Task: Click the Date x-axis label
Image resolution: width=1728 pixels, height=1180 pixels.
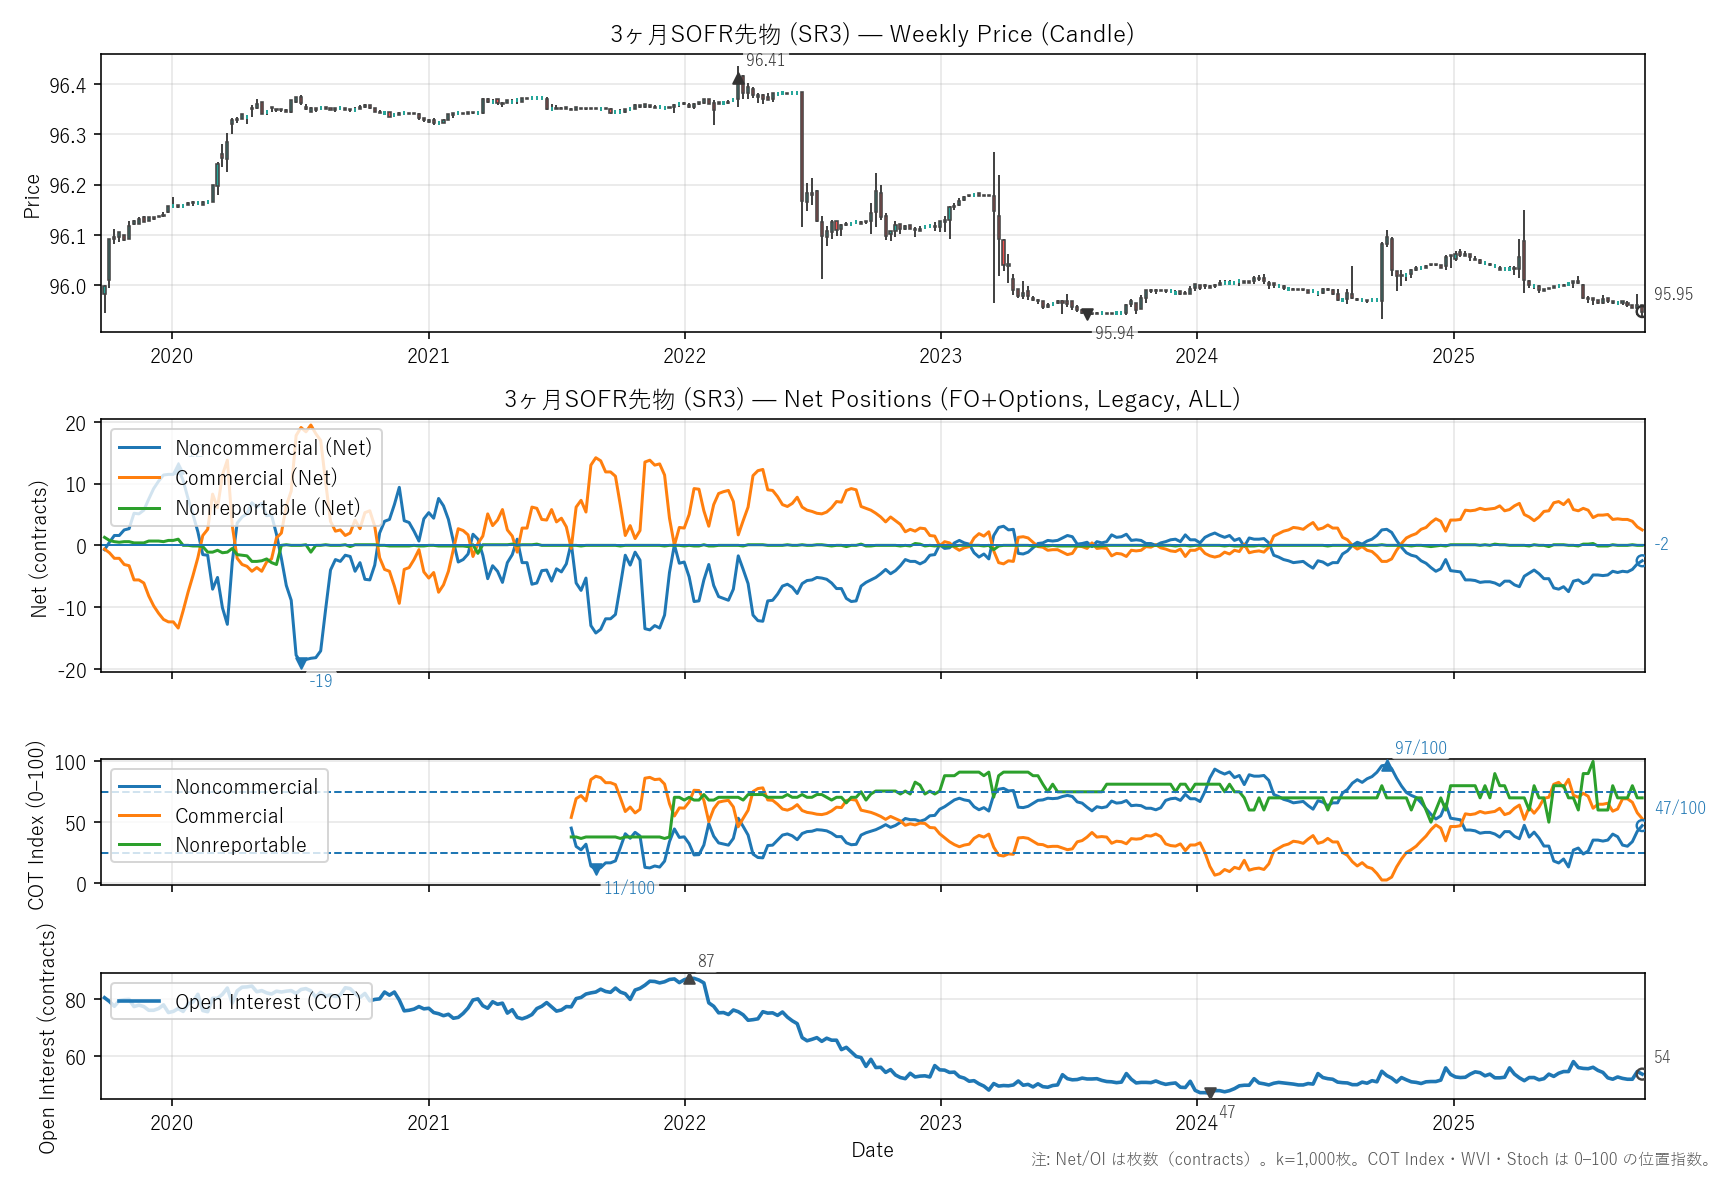Action: [x=872, y=1150]
